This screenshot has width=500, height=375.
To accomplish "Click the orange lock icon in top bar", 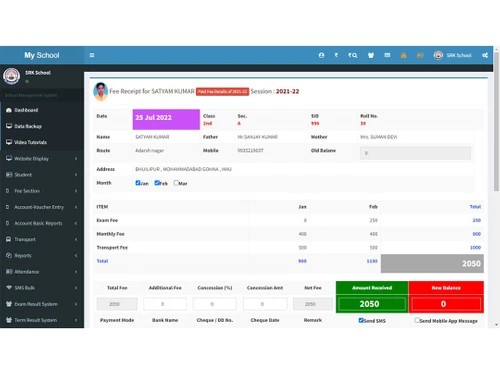I will click(x=403, y=55).
